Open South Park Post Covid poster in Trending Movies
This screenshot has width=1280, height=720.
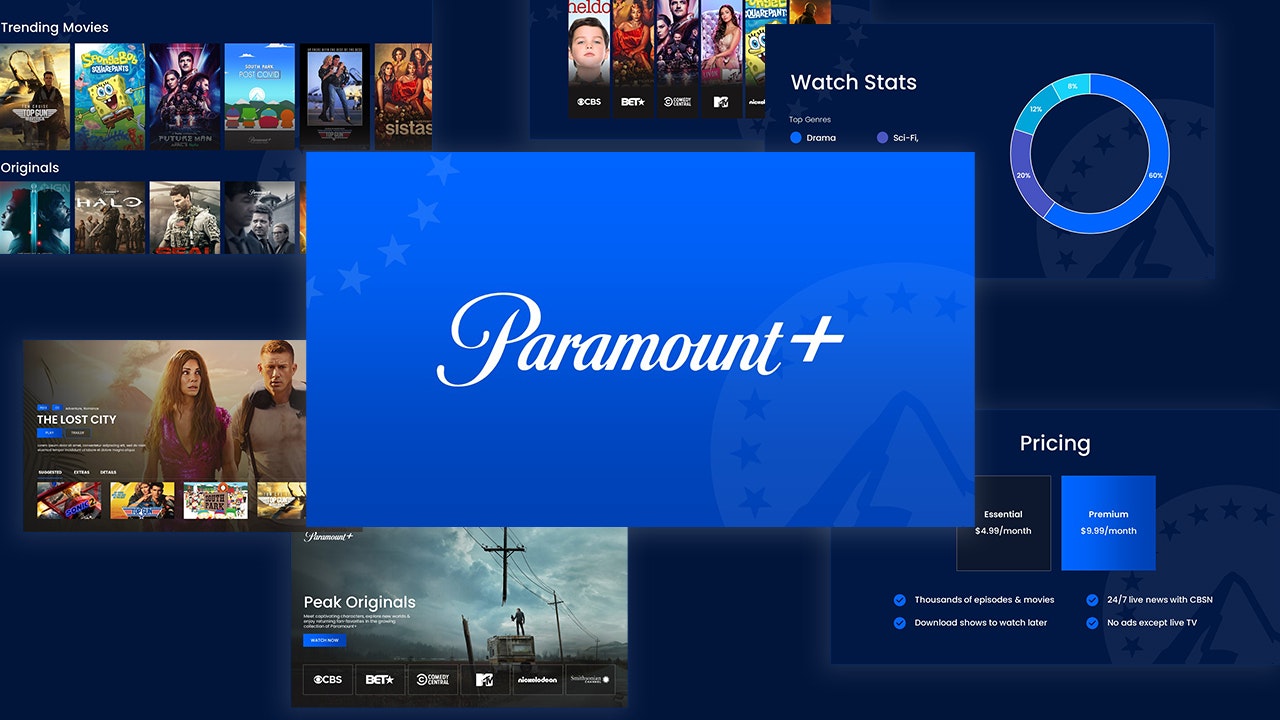259,97
